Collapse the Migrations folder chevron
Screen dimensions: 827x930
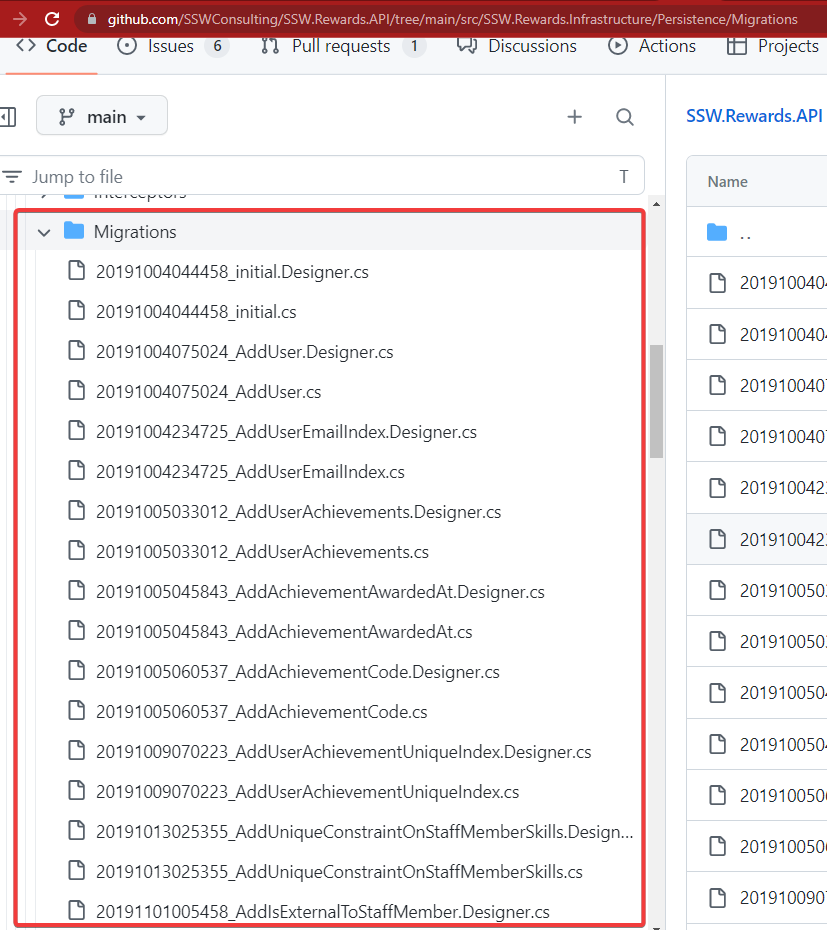43,232
